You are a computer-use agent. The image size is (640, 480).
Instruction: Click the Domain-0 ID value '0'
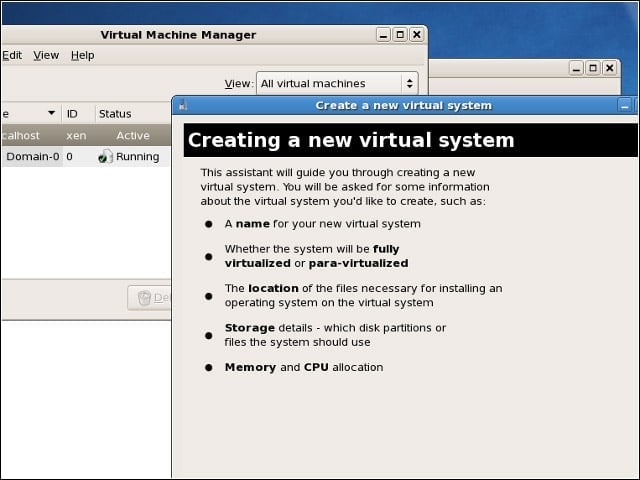pos(69,157)
